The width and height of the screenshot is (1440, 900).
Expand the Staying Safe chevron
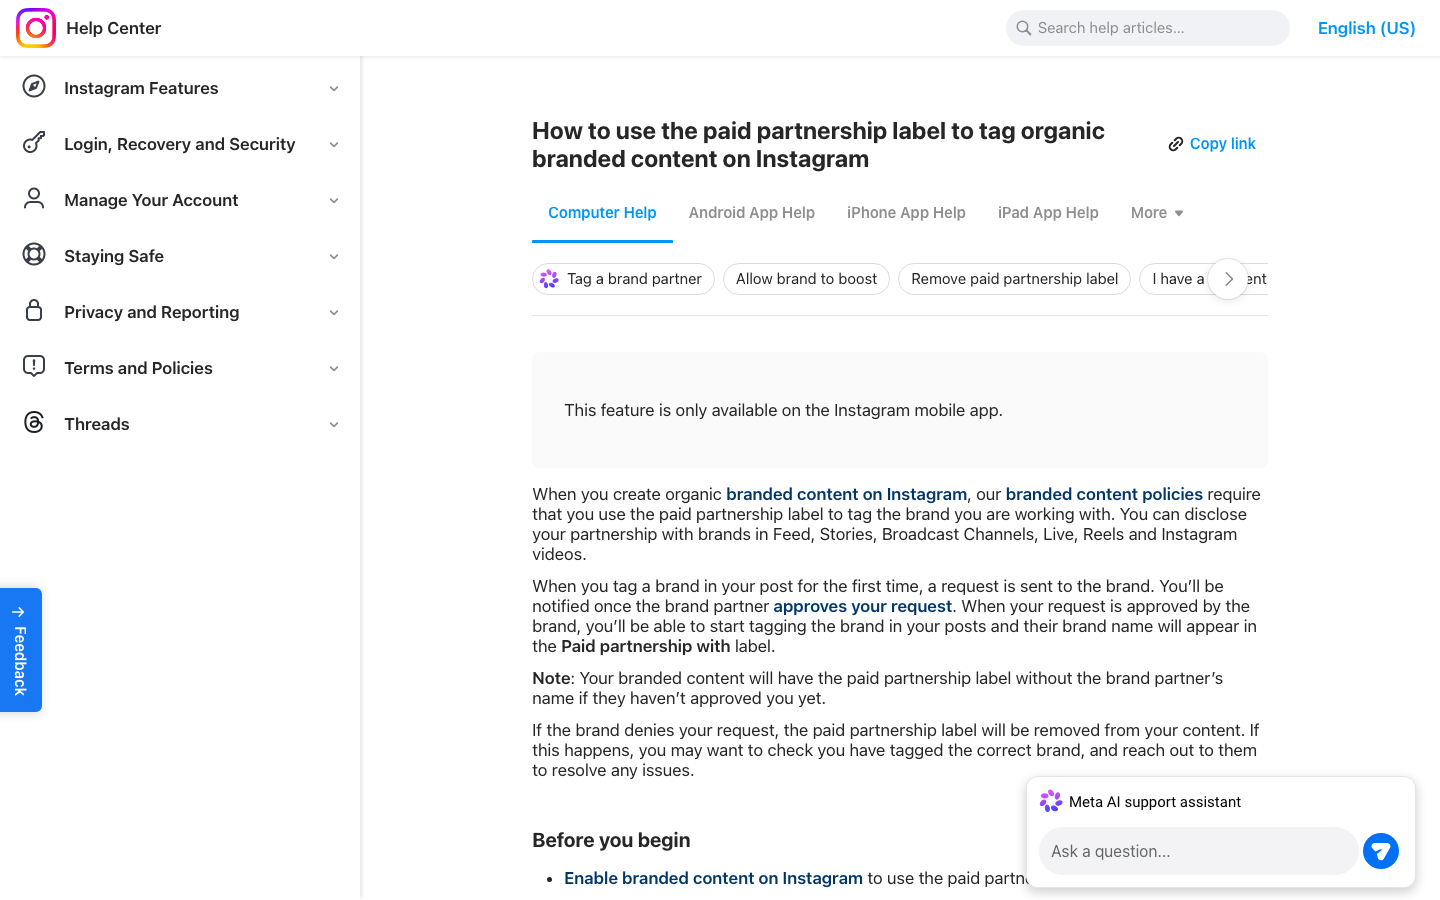coord(334,256)
